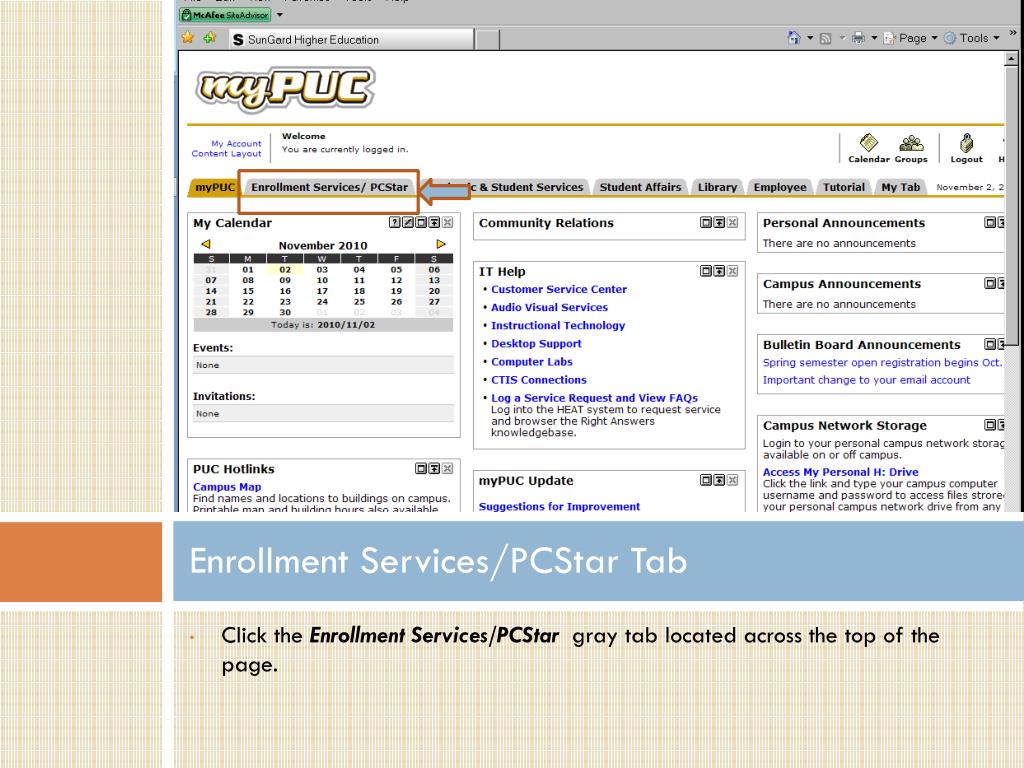Detach the Personal Announcements channel window
The image size is (1024, 768).
point(990,222)
